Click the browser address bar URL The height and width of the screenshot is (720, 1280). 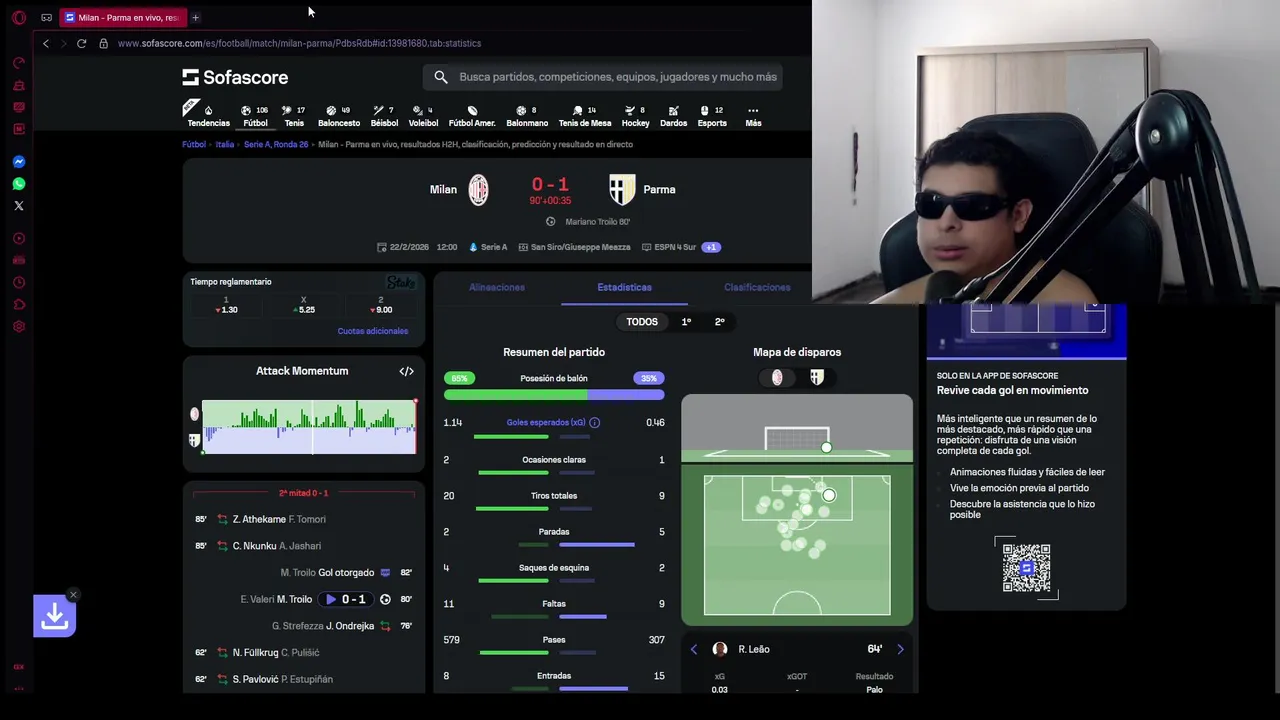tap(299, 43)
